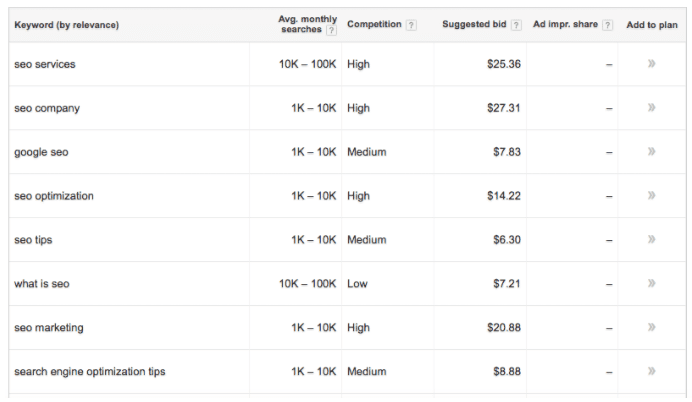Add "search engine optimization tips" to plan
Image resolution: width=692 pixels, height=402 pixels.
coord(651,372)
